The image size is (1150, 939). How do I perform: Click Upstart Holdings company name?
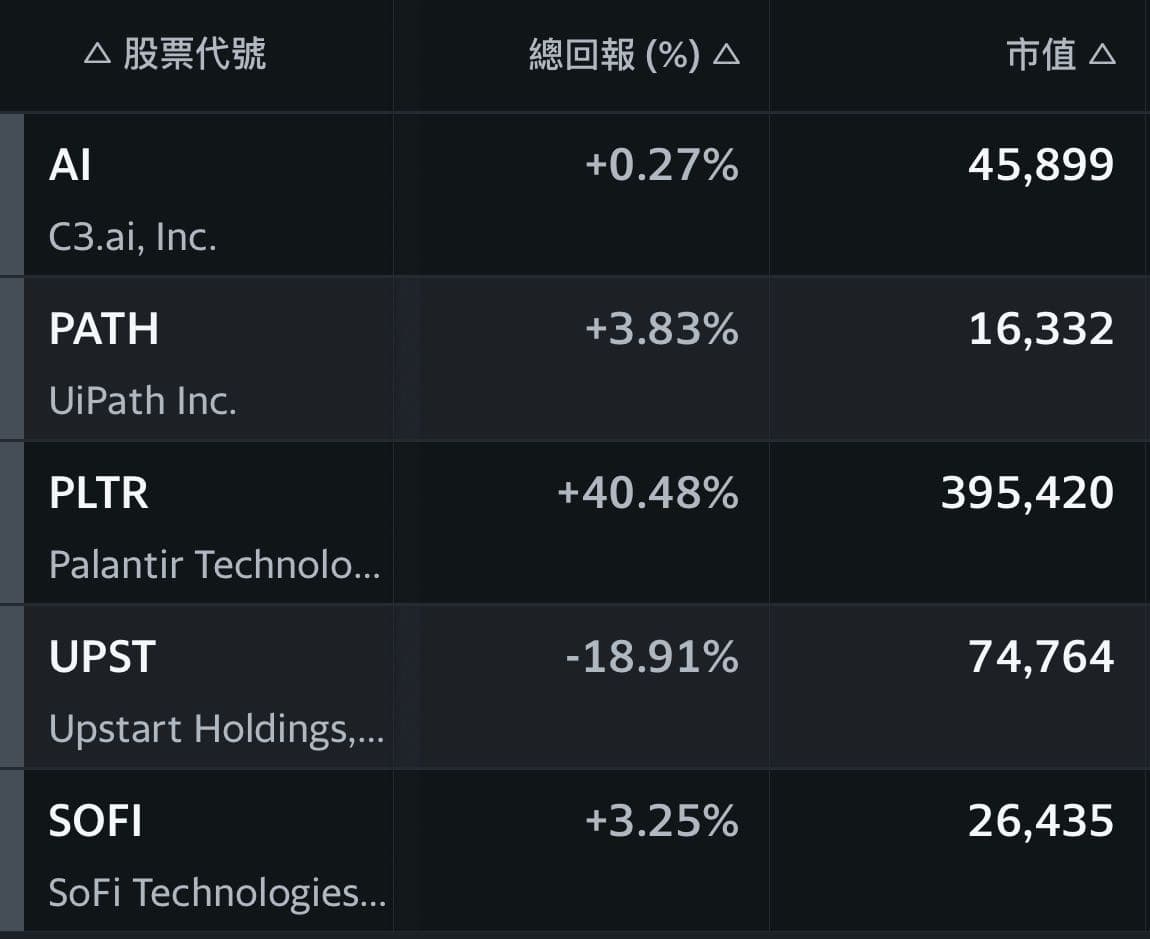click(216, 729)
